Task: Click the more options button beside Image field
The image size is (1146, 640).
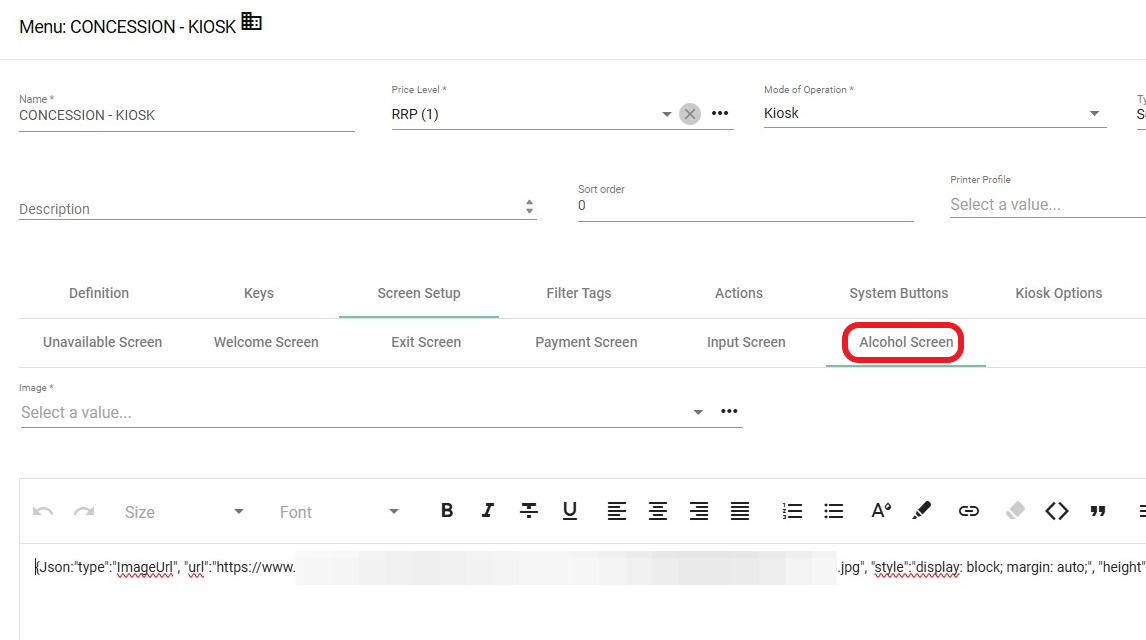Action: [729, 411]
